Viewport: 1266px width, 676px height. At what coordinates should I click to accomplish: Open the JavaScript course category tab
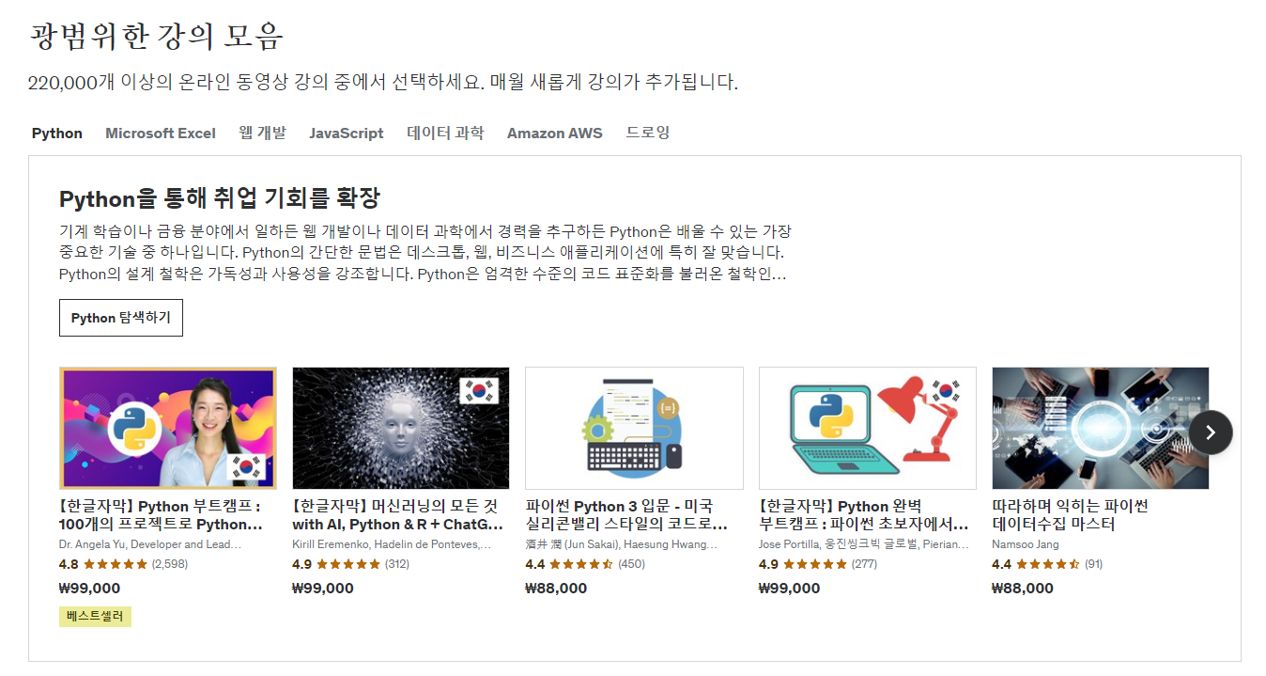click(346, 132)
